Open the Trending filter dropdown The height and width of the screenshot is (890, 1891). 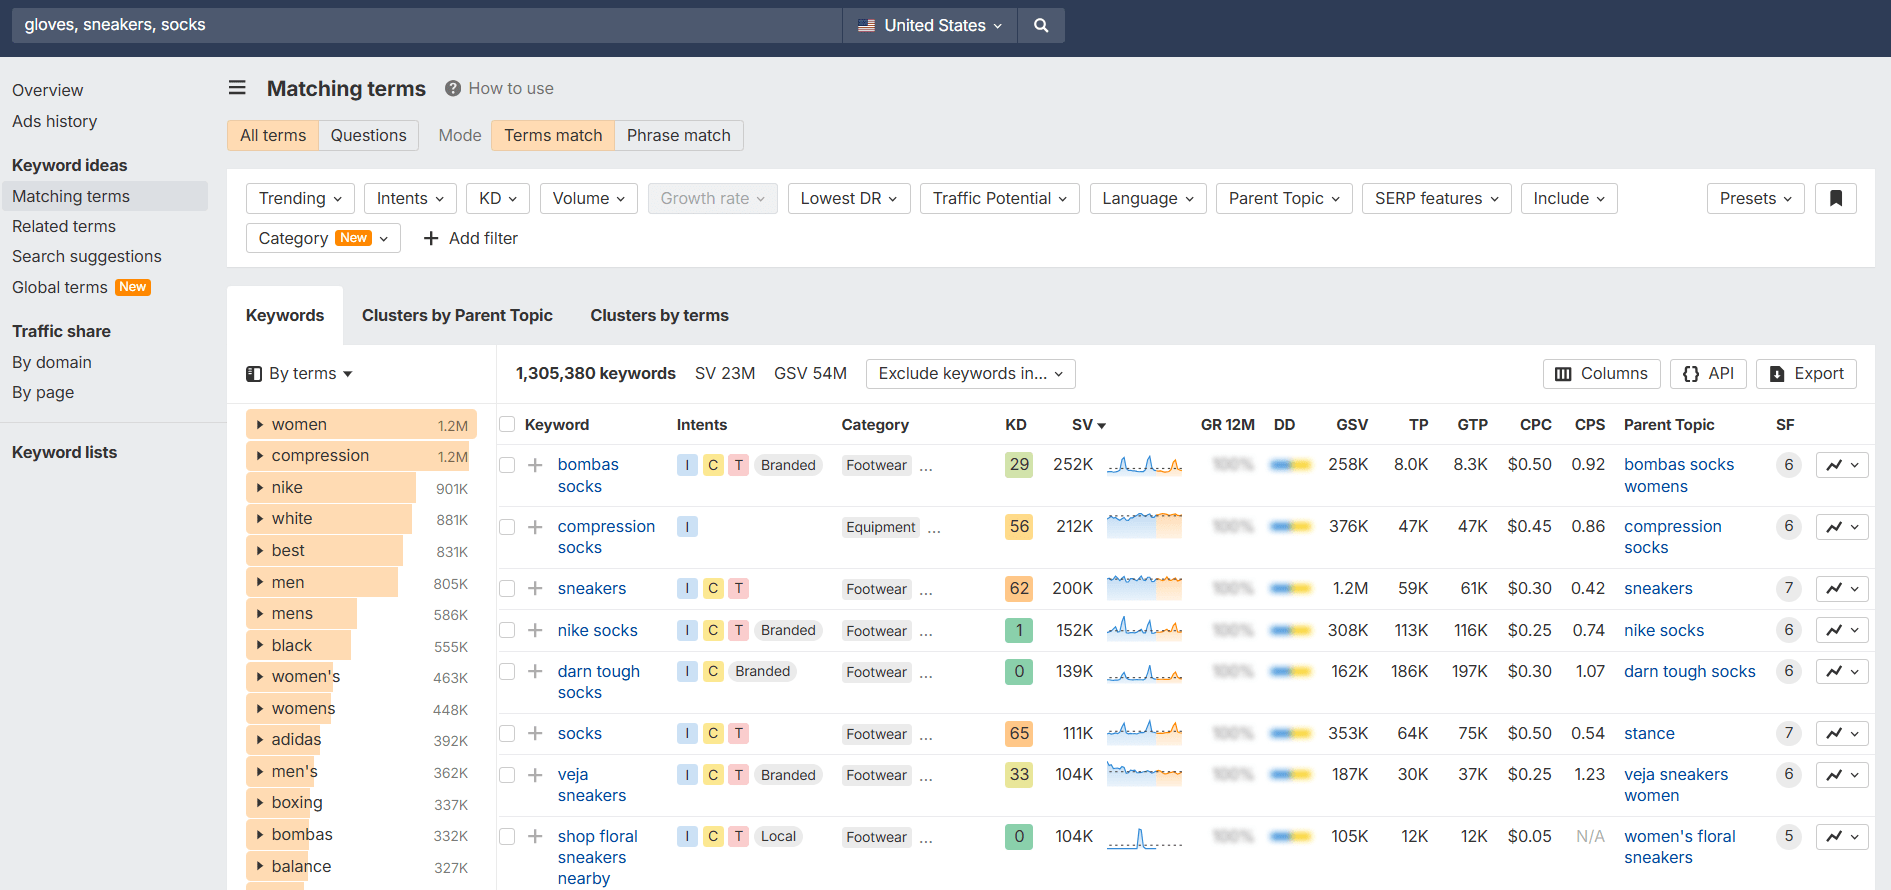300,198
